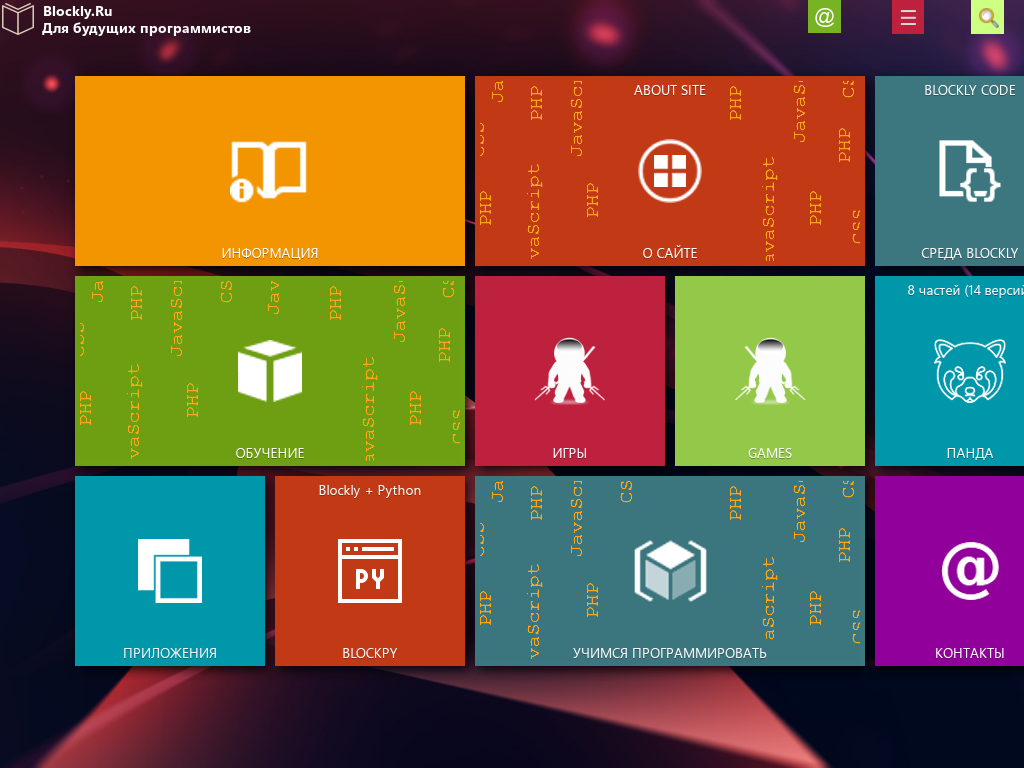Viewport: 1024px width, 768px height.
Task: Open УЧИМСЯ ПРОГРАММИРОВАТЬ label
Action: pos(669,653)
